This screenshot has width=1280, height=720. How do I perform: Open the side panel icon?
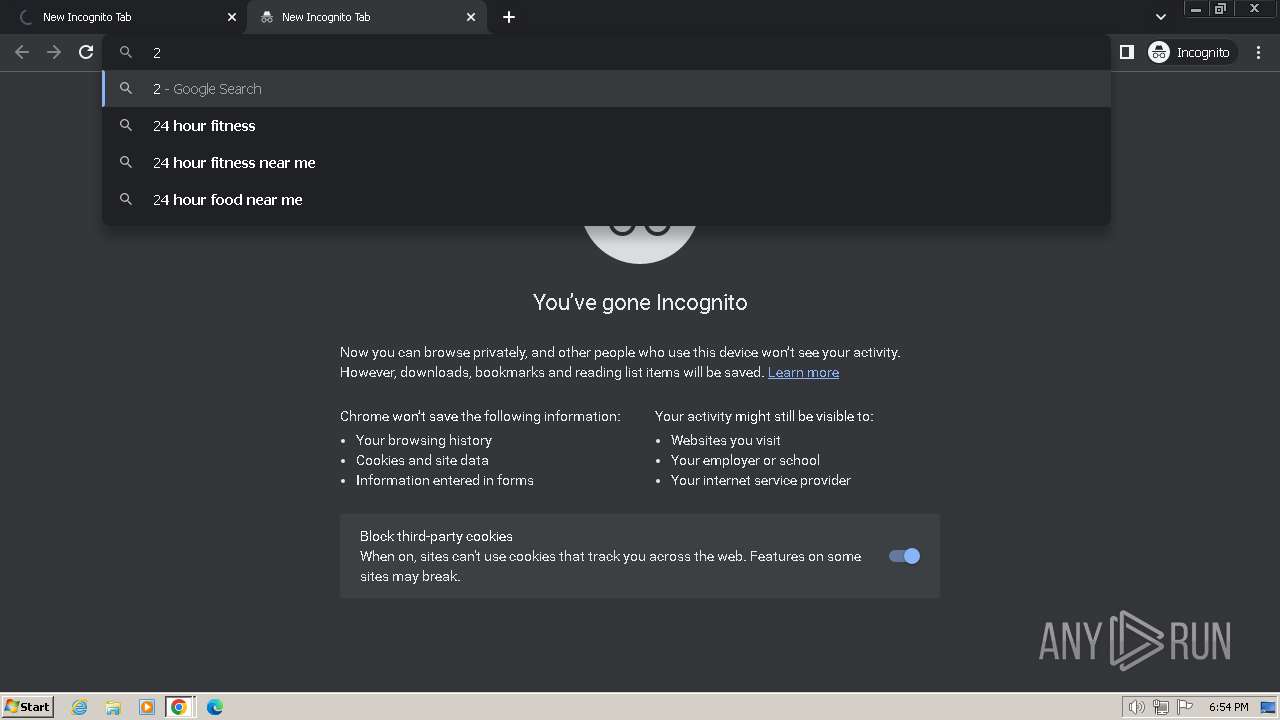(1126, 52)
